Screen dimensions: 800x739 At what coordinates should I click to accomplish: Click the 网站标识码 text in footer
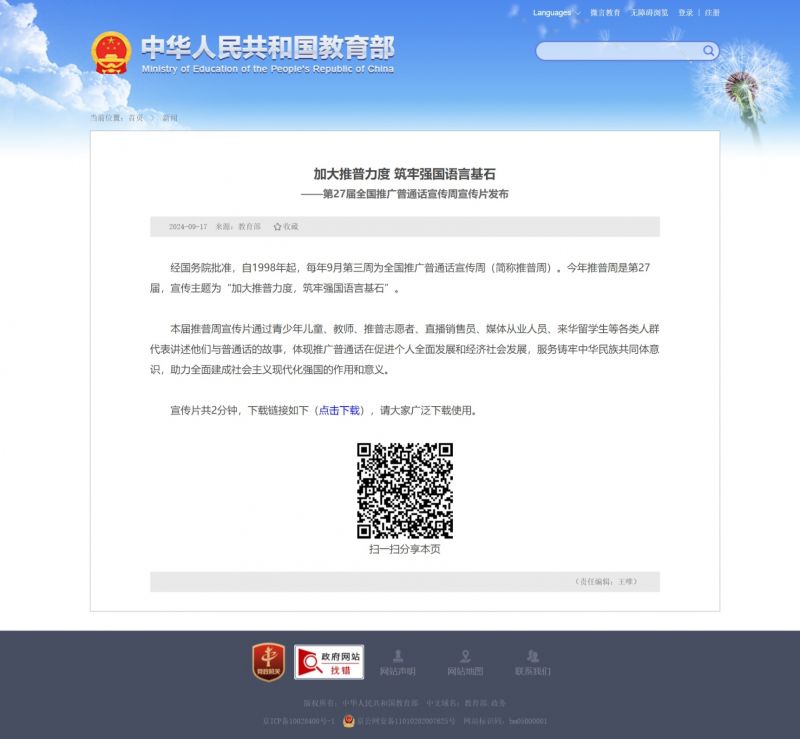point(505,721)
